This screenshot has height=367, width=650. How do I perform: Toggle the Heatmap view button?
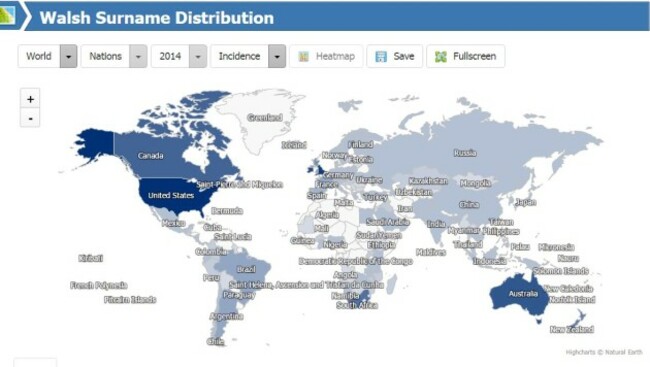(x=326, y=56)
